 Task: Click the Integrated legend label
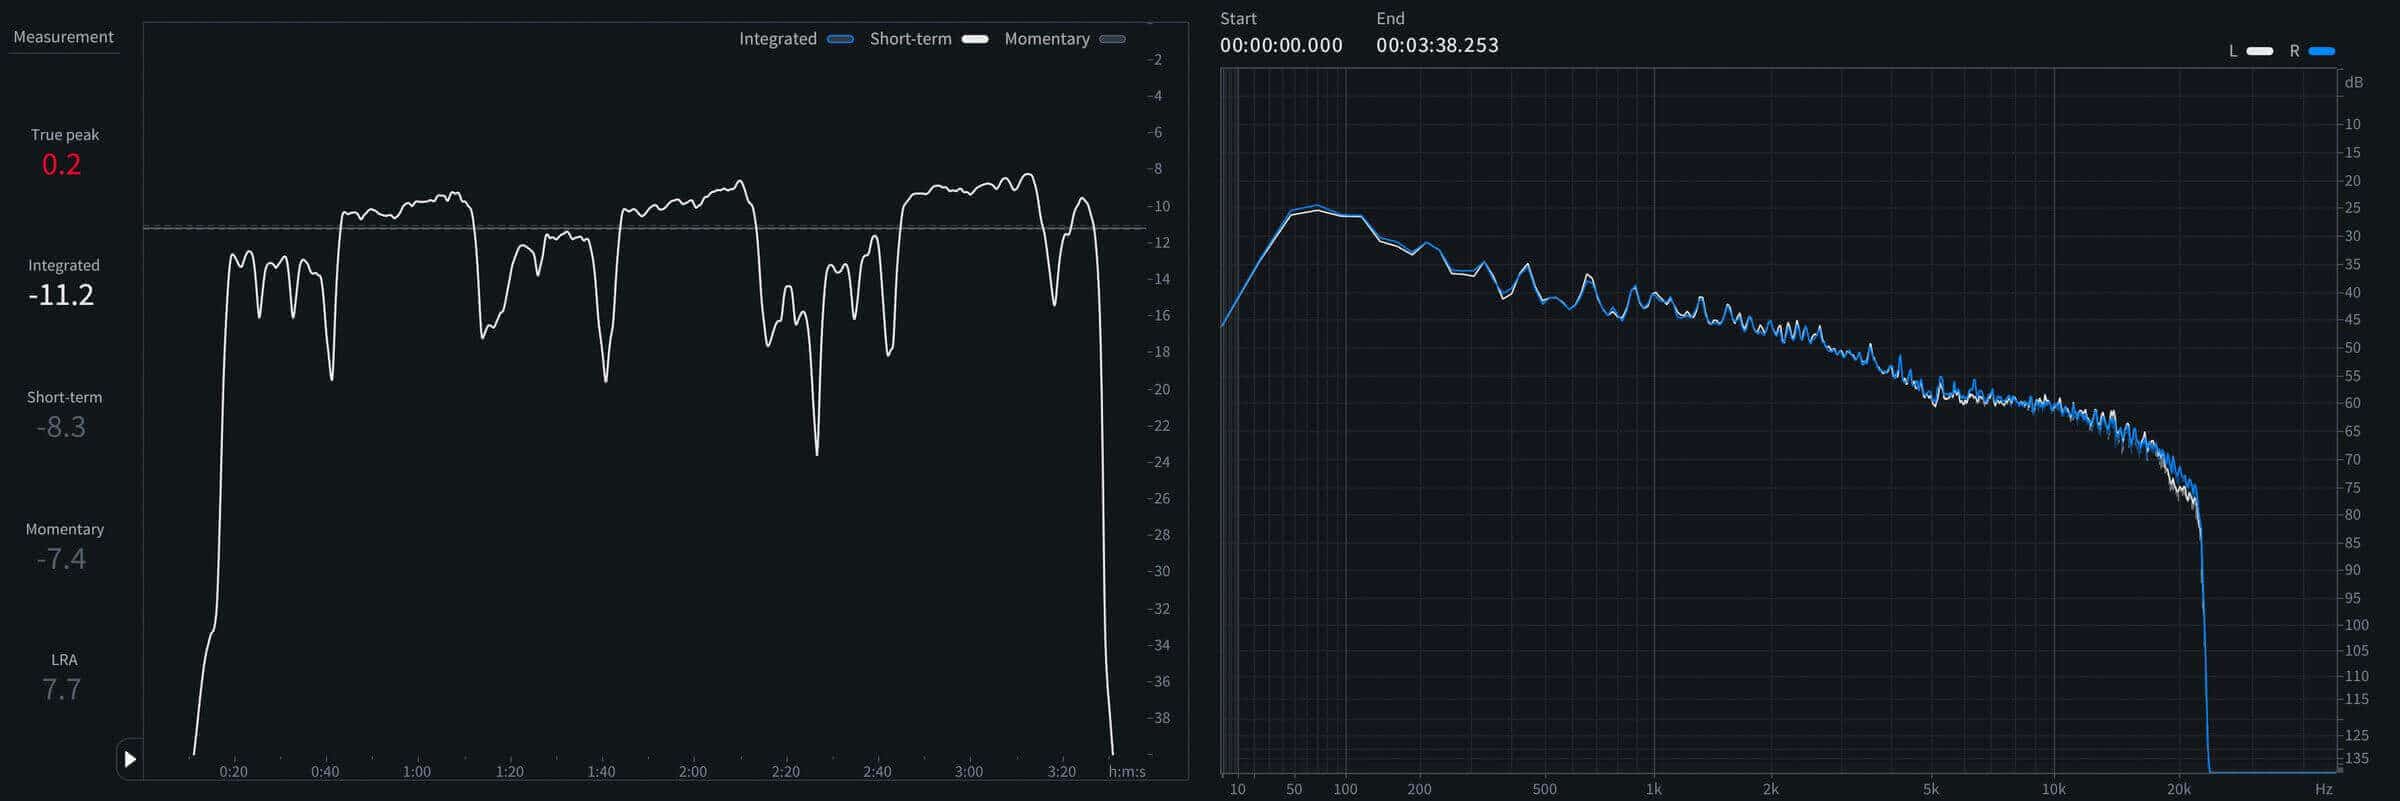(x=778, y=39)
